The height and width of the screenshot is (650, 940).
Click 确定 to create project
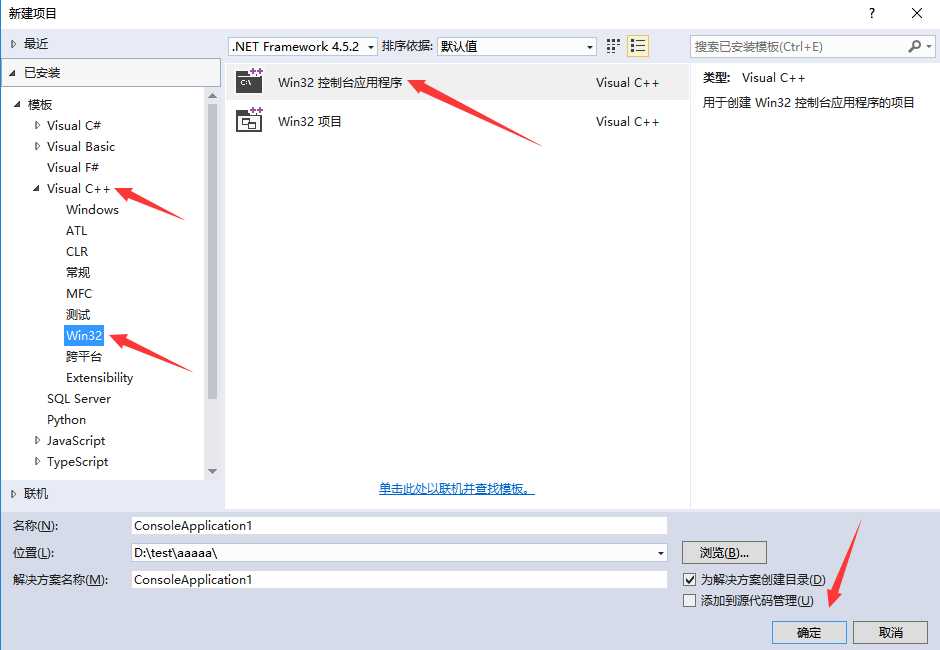[x=809, y=633]
